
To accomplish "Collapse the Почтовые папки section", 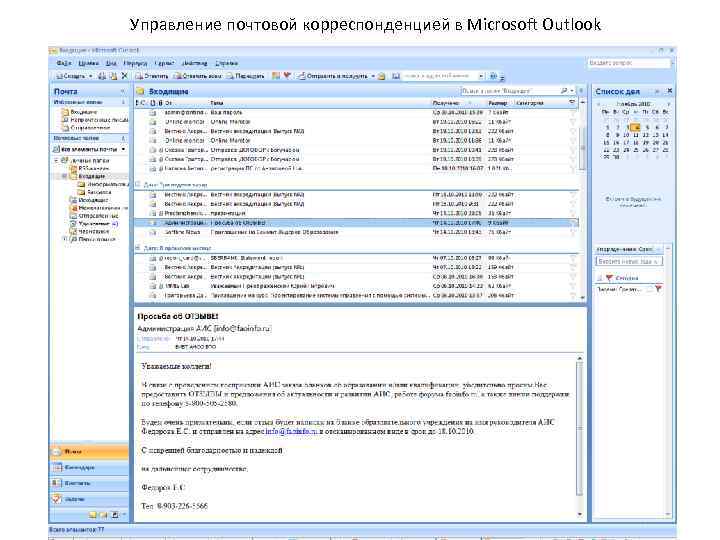I will pos(123,138).
